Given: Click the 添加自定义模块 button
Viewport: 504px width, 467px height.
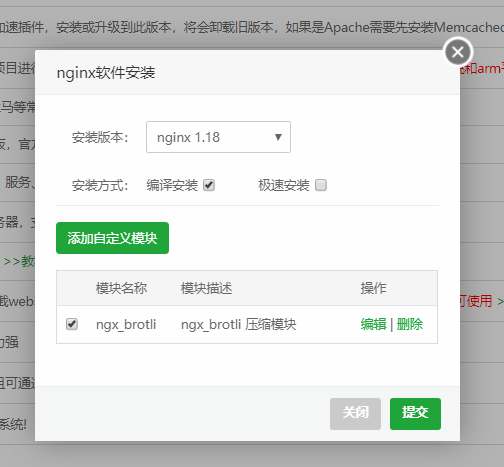Looking at the screenshot, I should 112,238.
